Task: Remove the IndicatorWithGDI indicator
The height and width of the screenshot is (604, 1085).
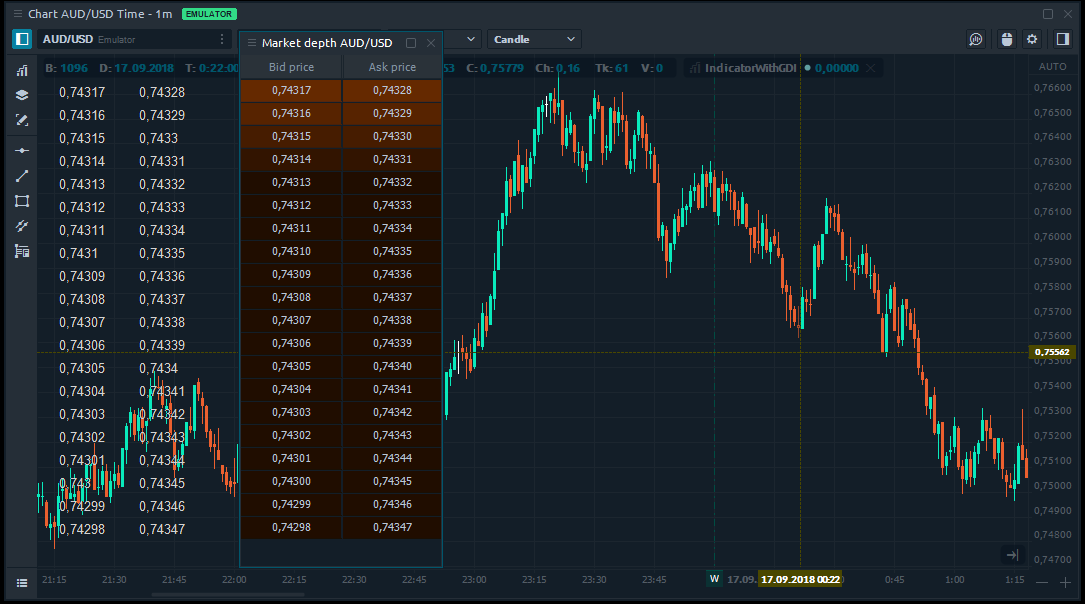Action: coord(870,68)
